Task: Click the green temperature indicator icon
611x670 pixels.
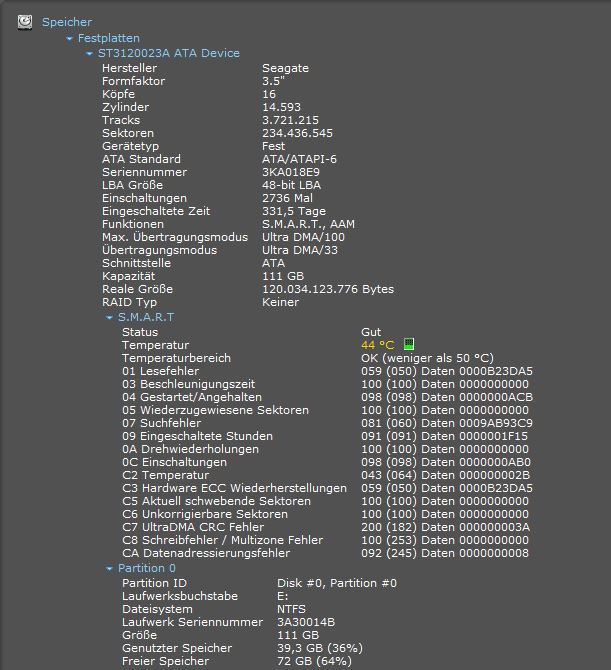Action: (x=408, y=345)
